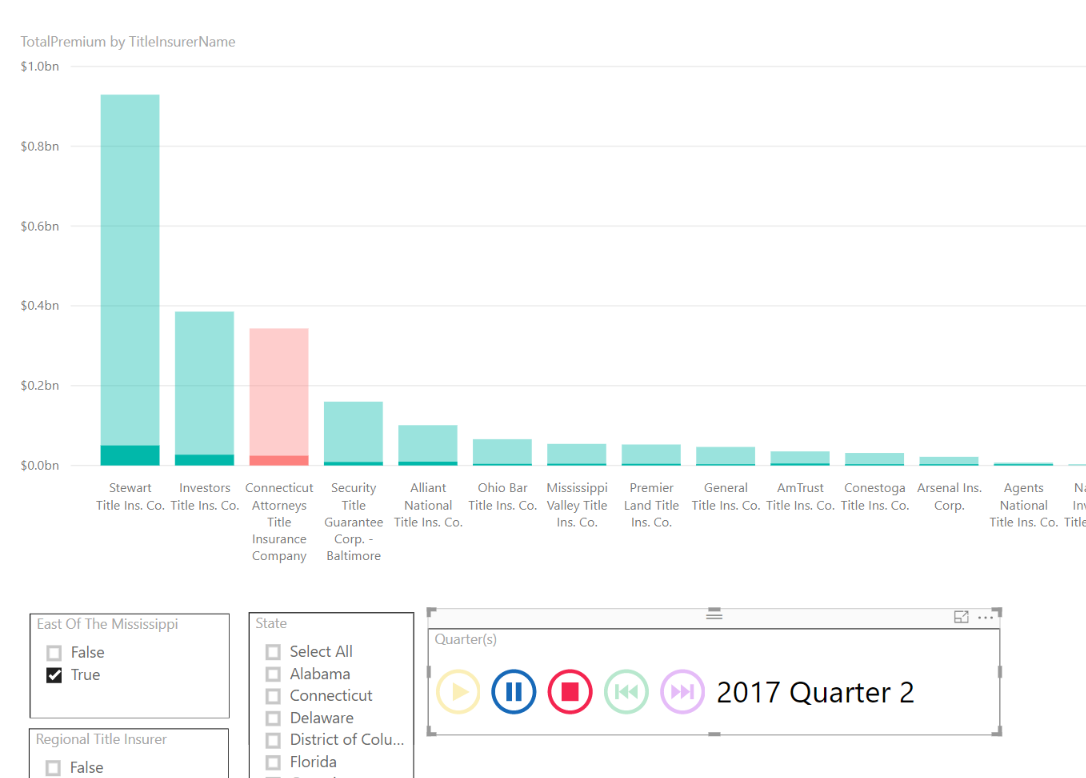Click the Stewart Title Ins. Co. axis label
The width and height of the screenshot is (1086, 778).
[x=130, y=497]
